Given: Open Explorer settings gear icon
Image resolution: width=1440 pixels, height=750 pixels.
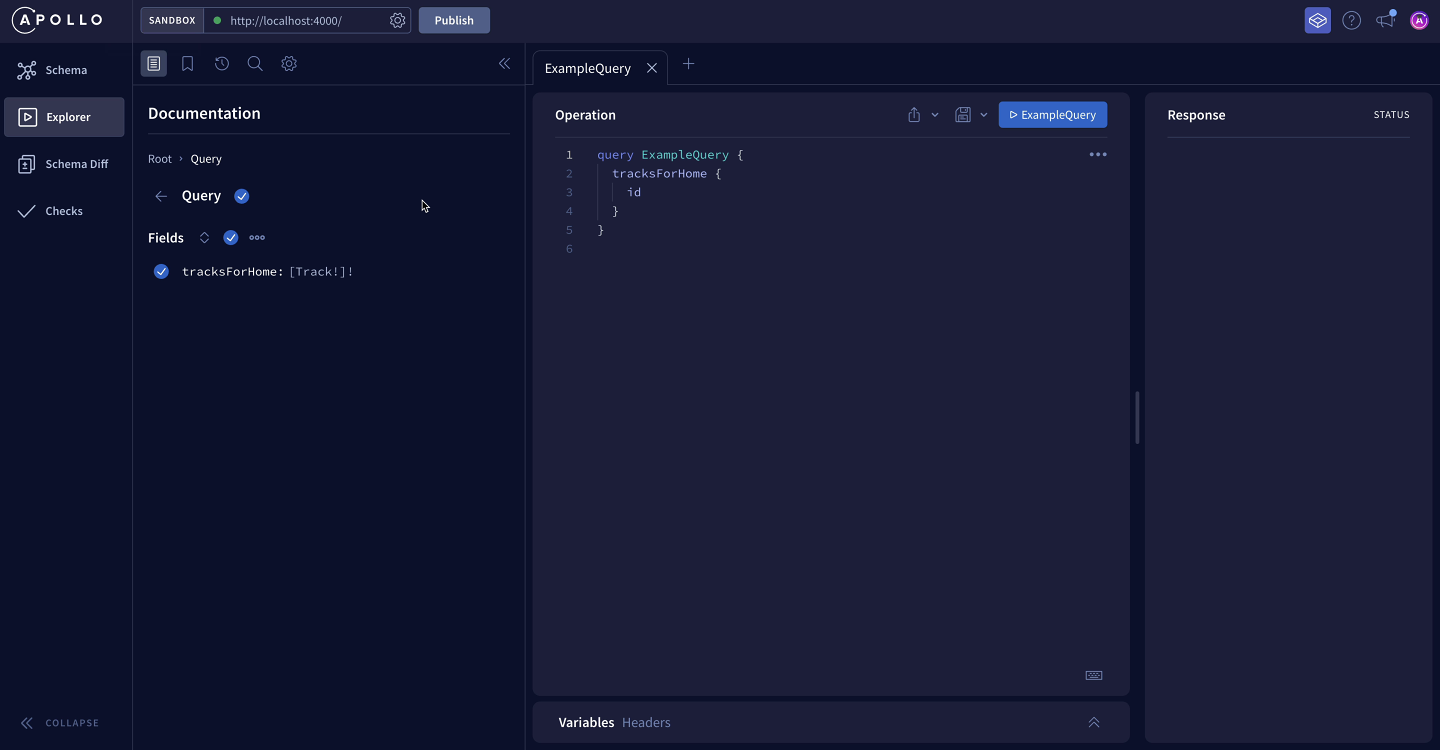Looking at the screenshot, I should coord(289,64).
